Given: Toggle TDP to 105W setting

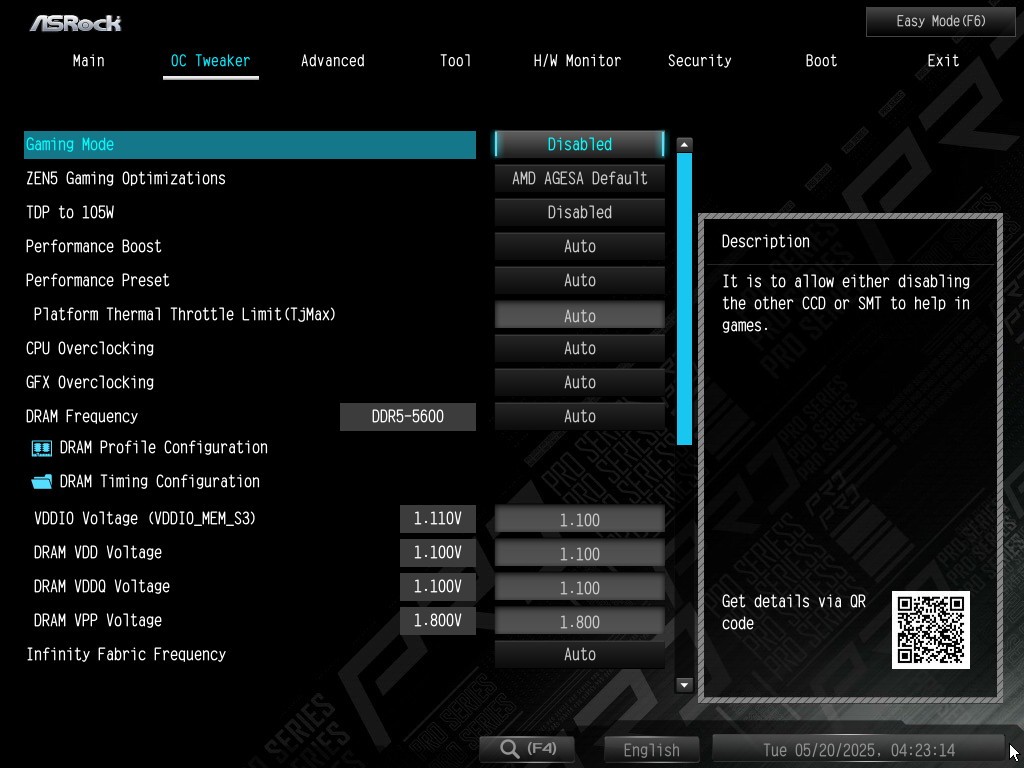Looking at the screenshot, I should (x=580, y=212).
